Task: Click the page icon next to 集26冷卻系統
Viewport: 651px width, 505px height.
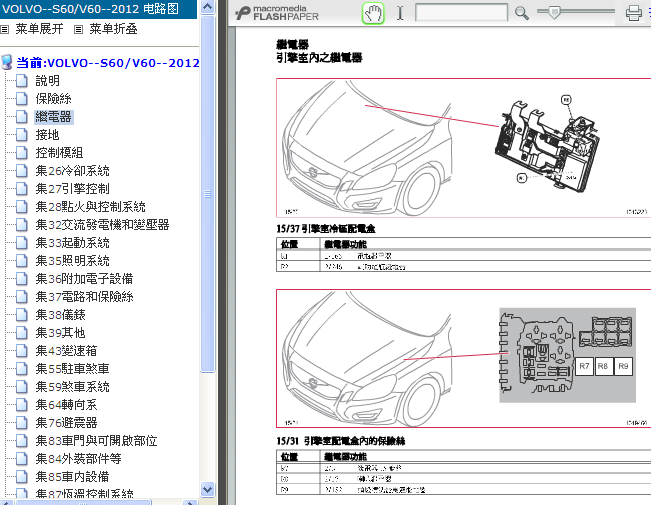Action: 22,171
